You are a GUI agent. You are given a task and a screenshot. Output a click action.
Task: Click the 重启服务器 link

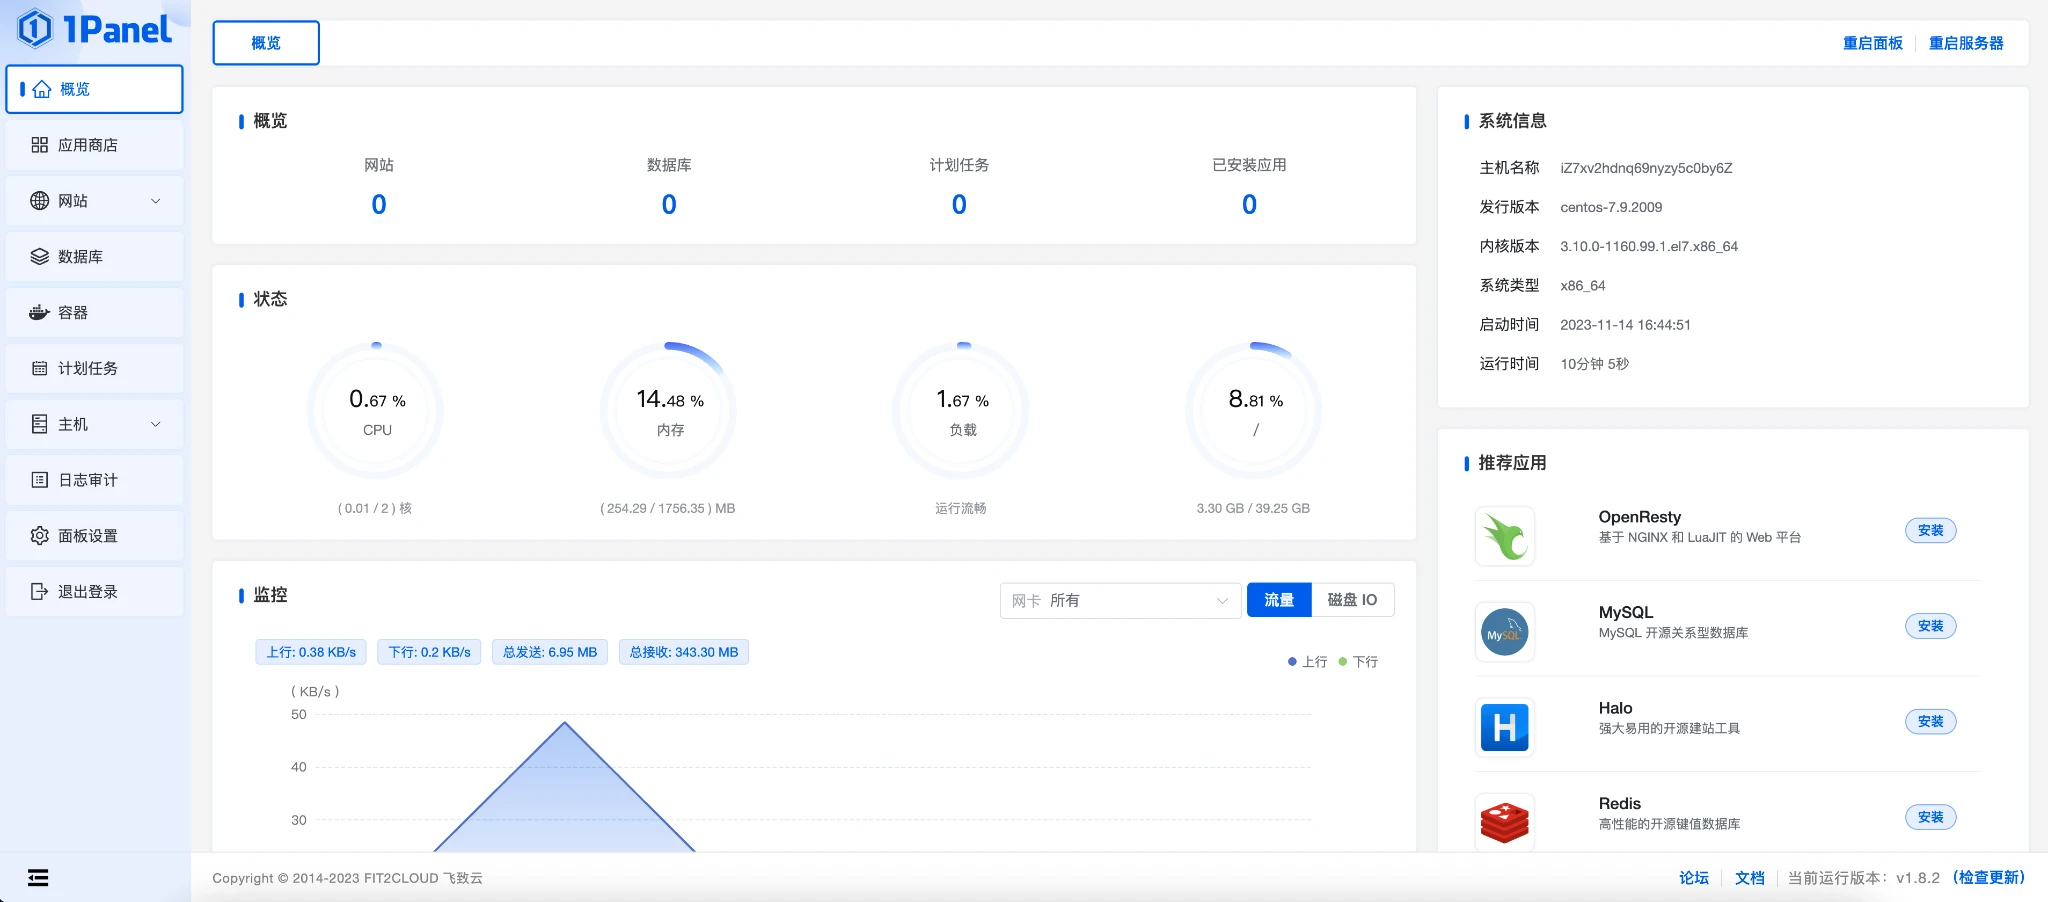pos(1966,43)
